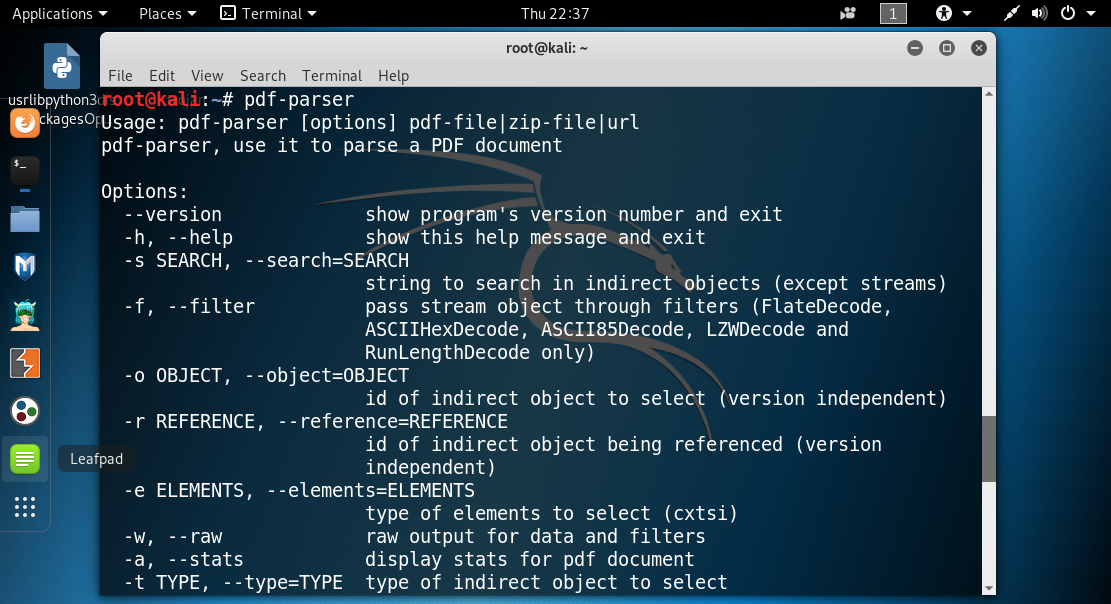1111x604 pixels.
Task: Open the Files folder dock icon
Action: (x=25, y=219)
